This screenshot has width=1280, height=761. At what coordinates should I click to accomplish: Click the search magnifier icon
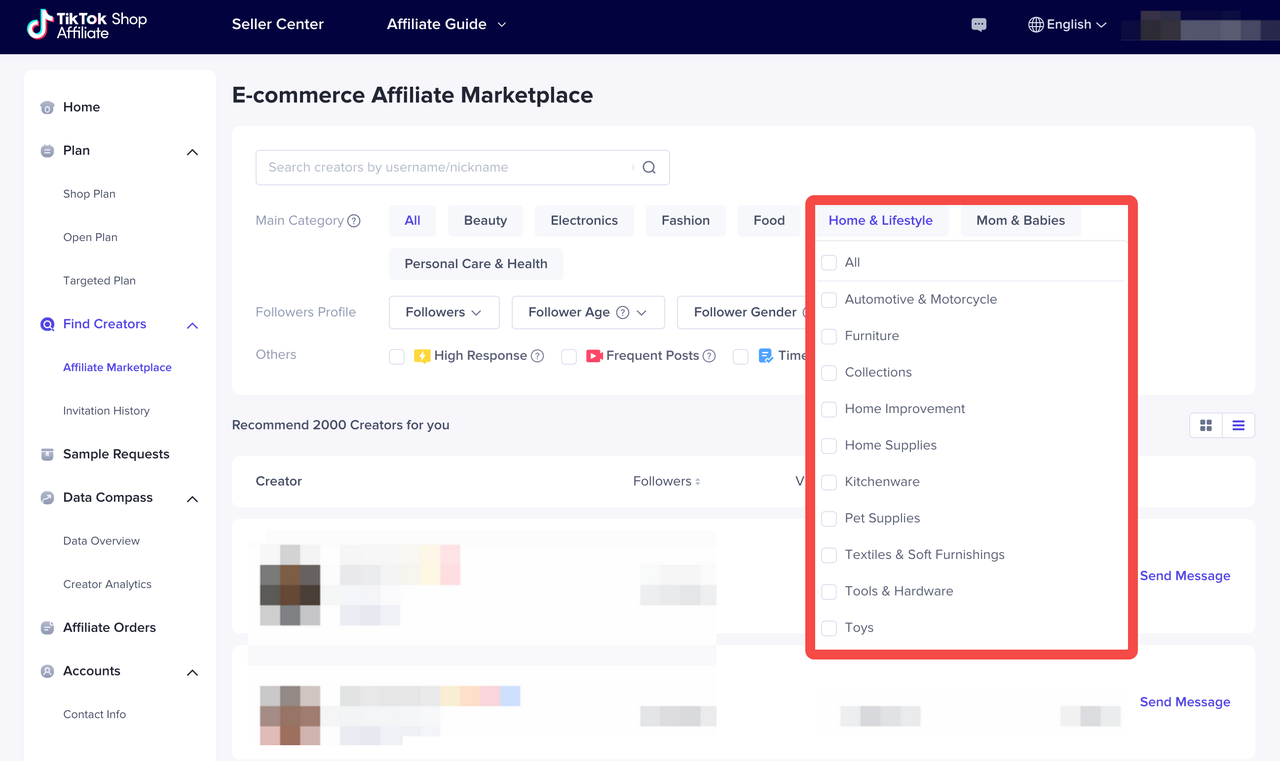648,167
